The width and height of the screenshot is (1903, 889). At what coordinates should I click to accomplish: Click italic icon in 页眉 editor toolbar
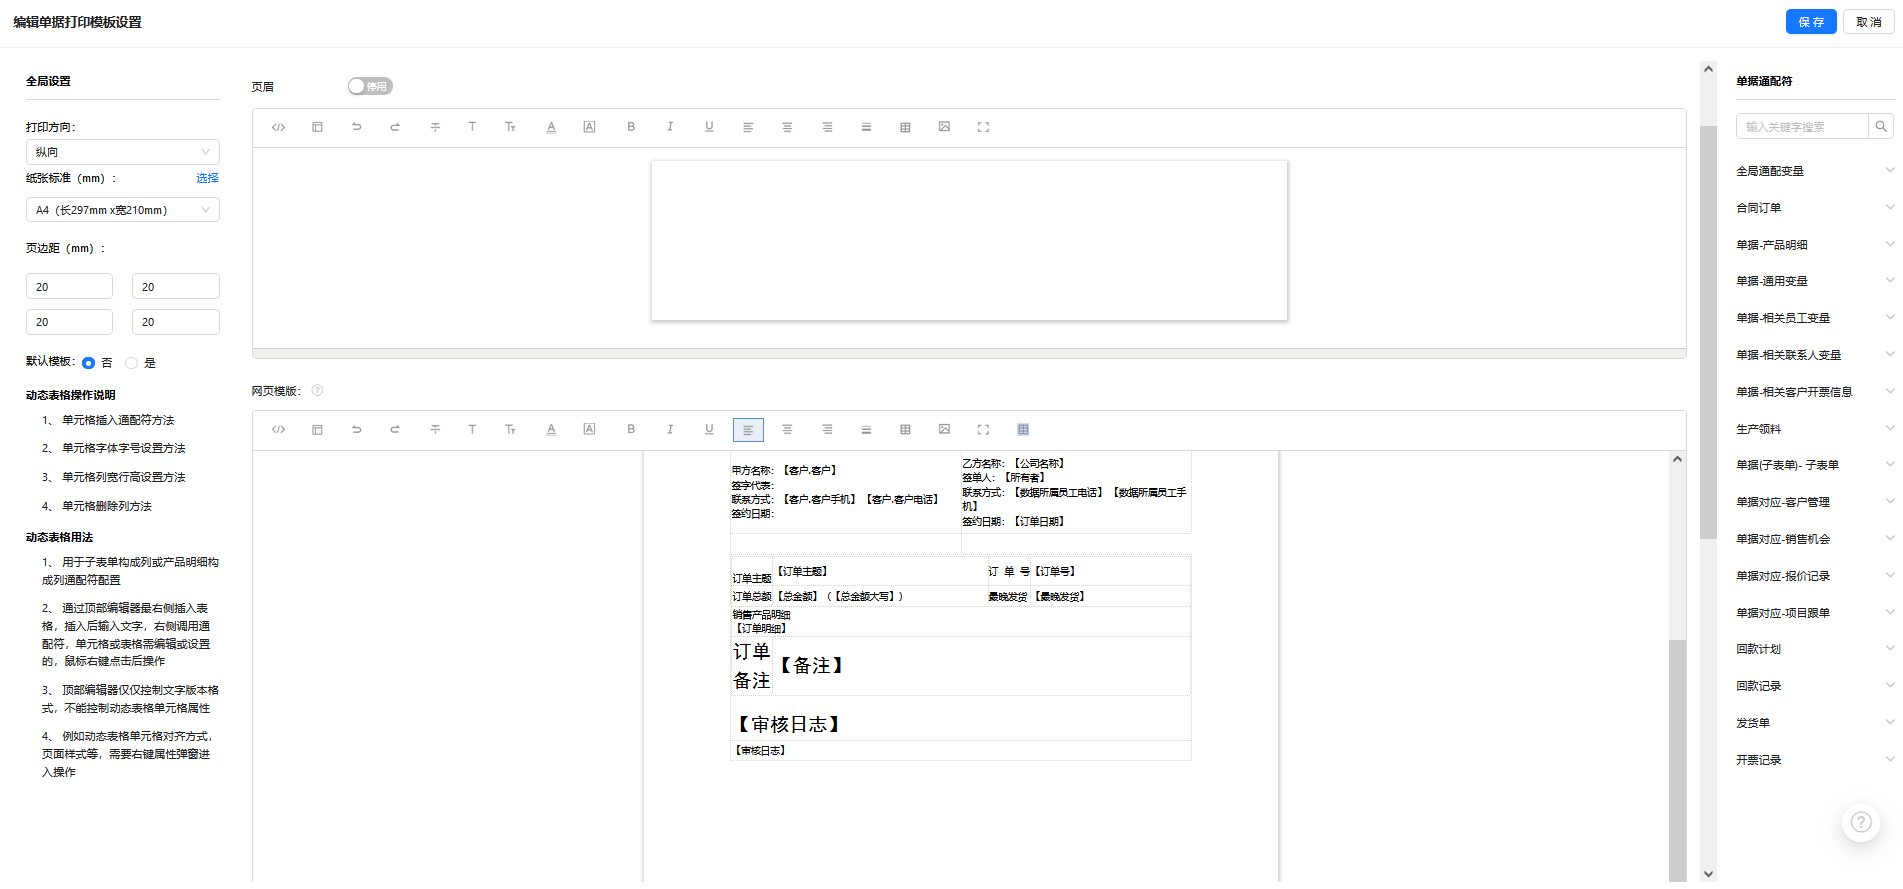pos(669,127)
